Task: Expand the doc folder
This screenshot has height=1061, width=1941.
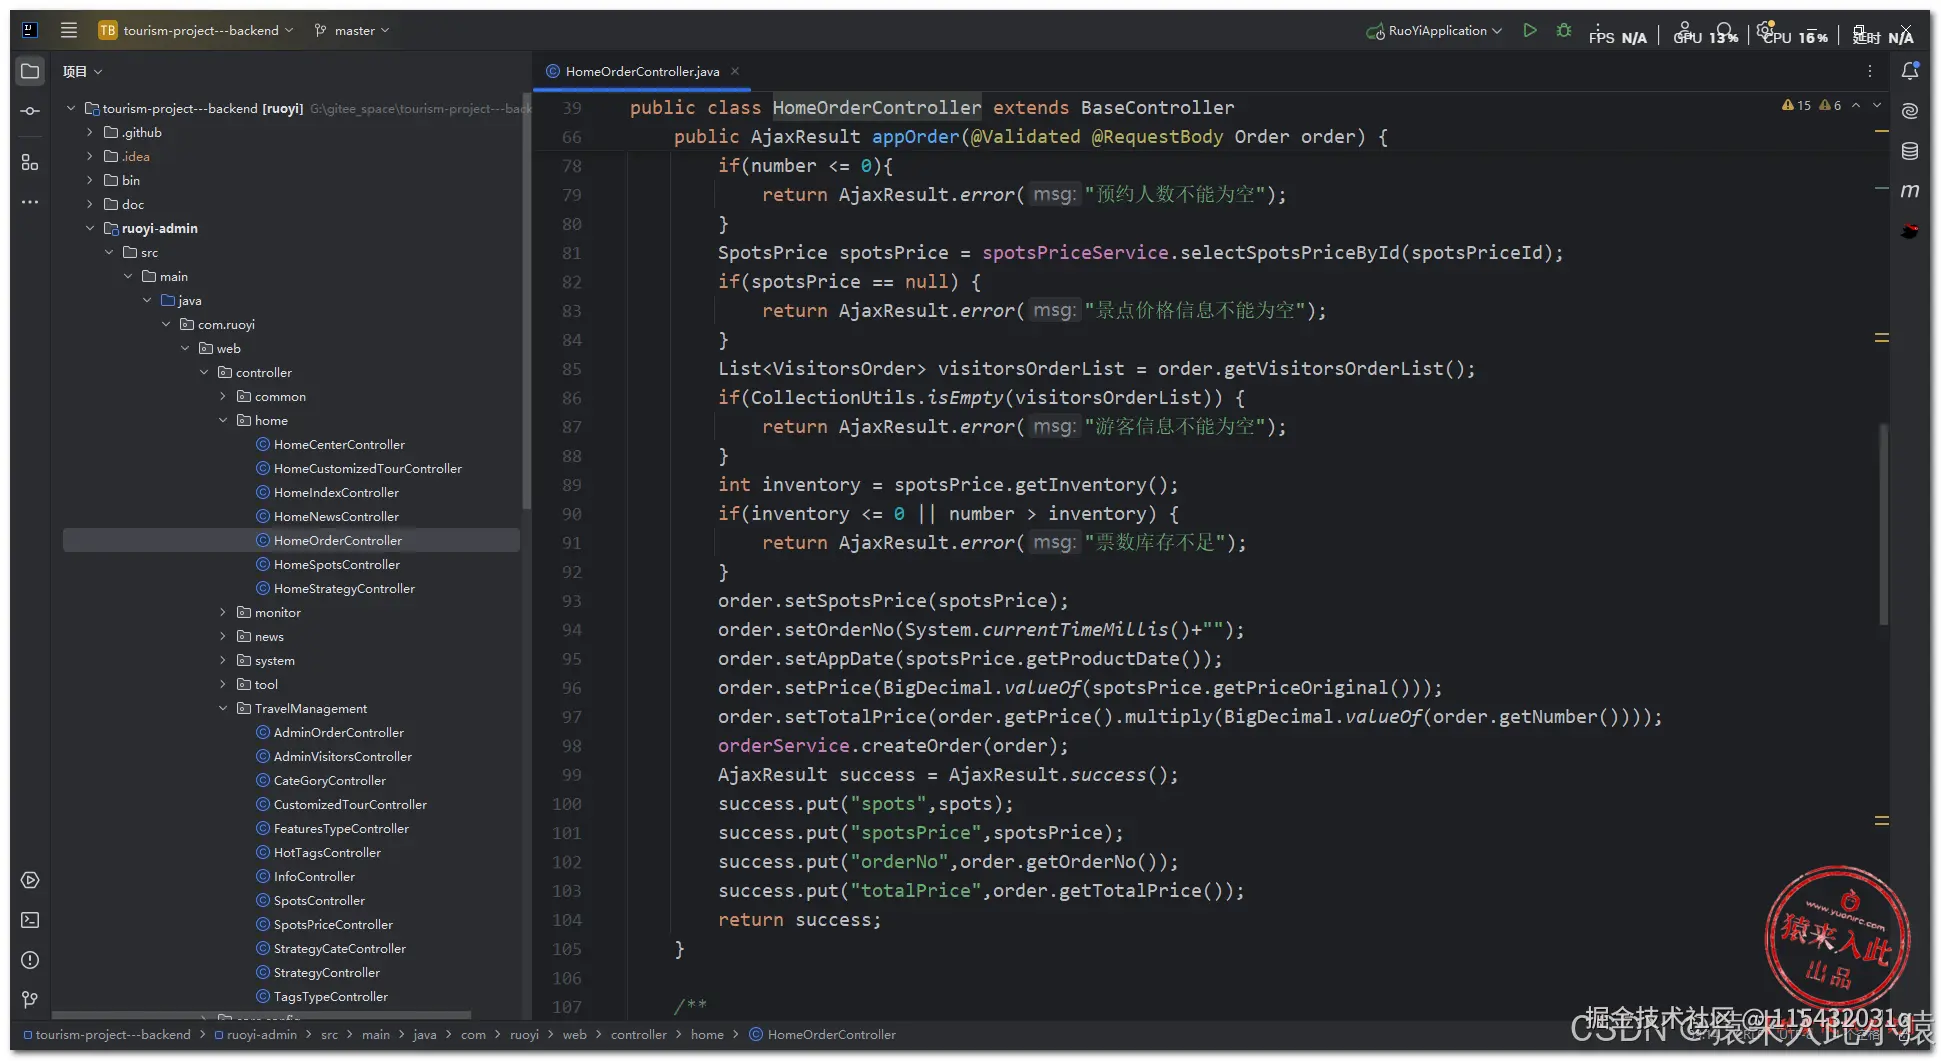Action: pos(89,204)
